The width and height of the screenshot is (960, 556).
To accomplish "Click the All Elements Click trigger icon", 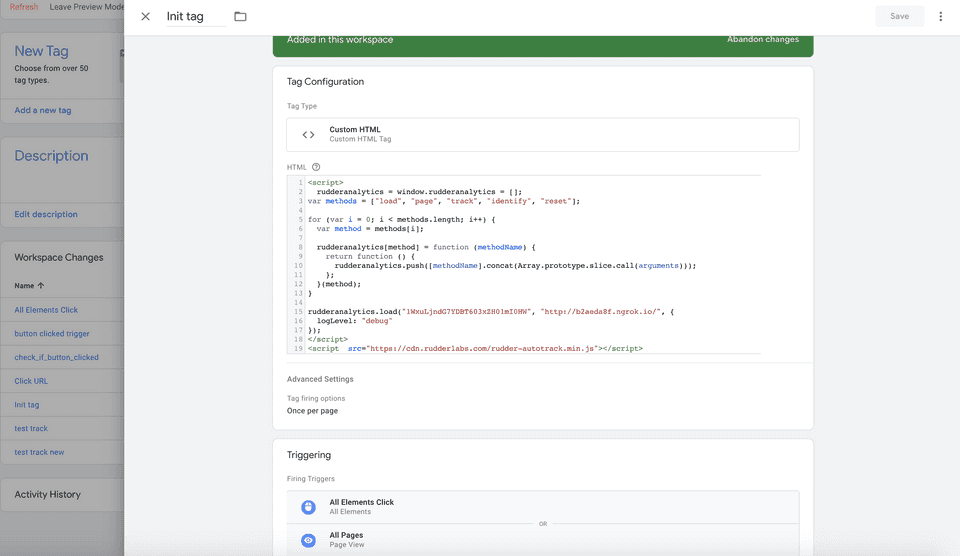I will pyautogui.click(x=308, y=507).
